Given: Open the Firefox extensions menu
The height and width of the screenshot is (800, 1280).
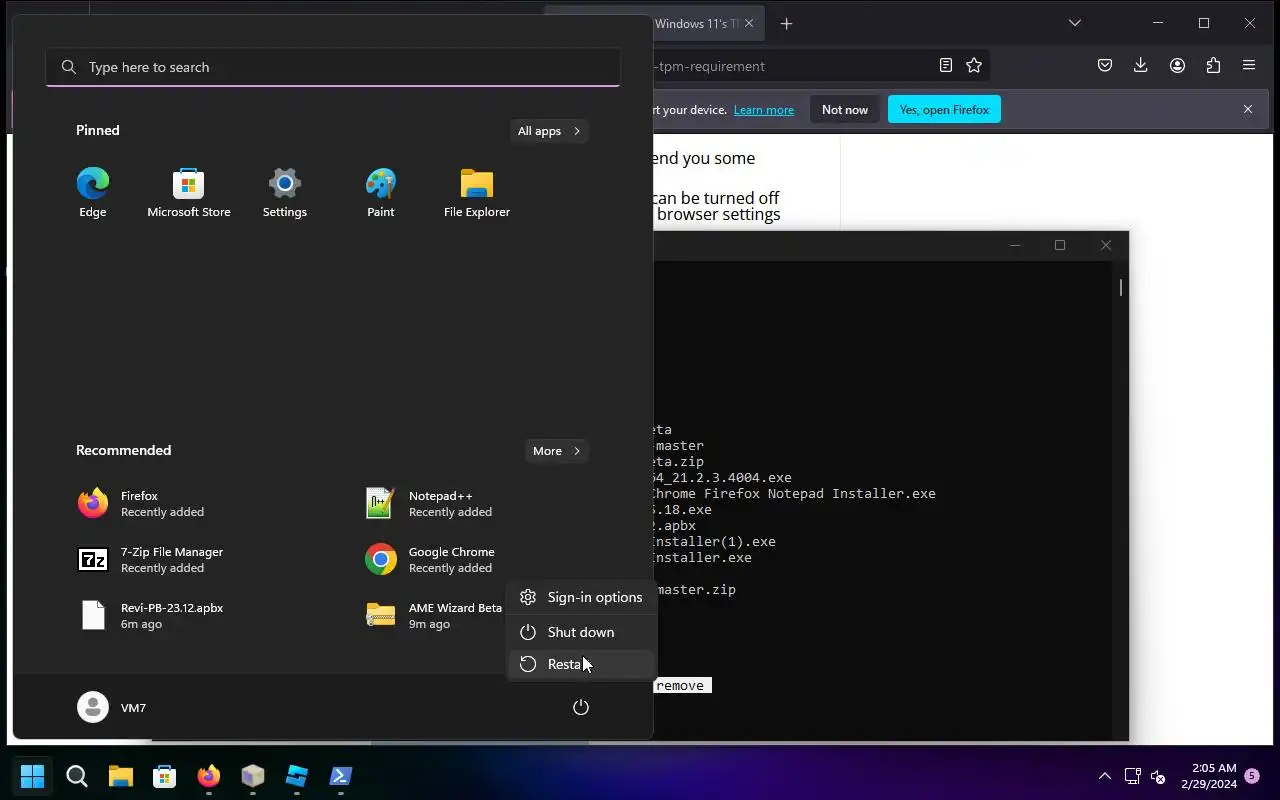Looking at the screenshot, I should tap(1213, 65).
